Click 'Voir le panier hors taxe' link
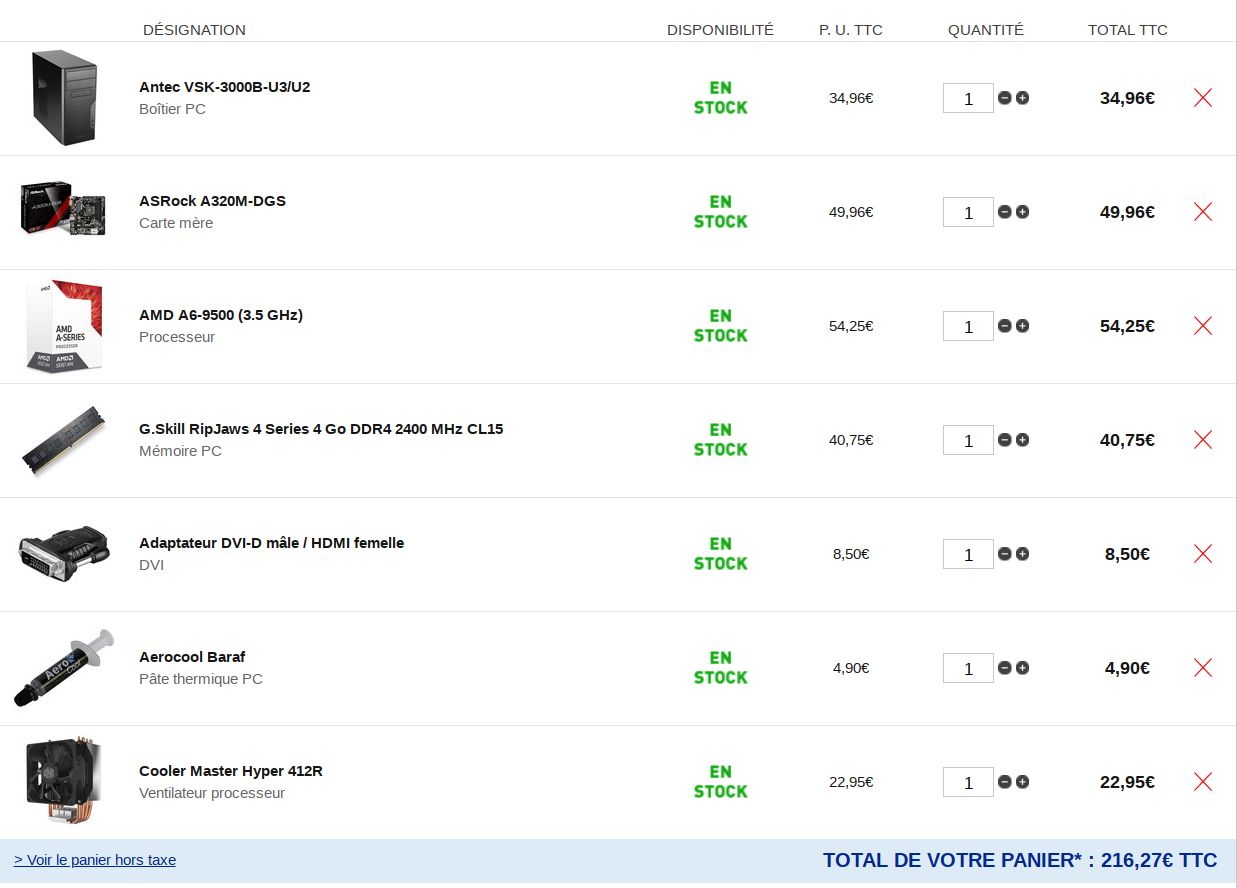Screen dimensions: 1237x888 tap(95, 860)
